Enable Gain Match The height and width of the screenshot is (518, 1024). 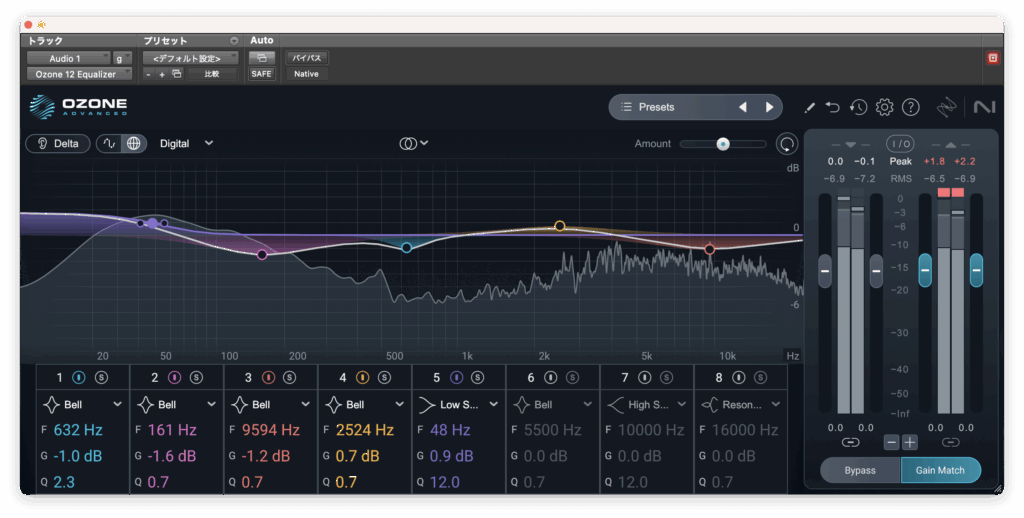pos(940,470)
